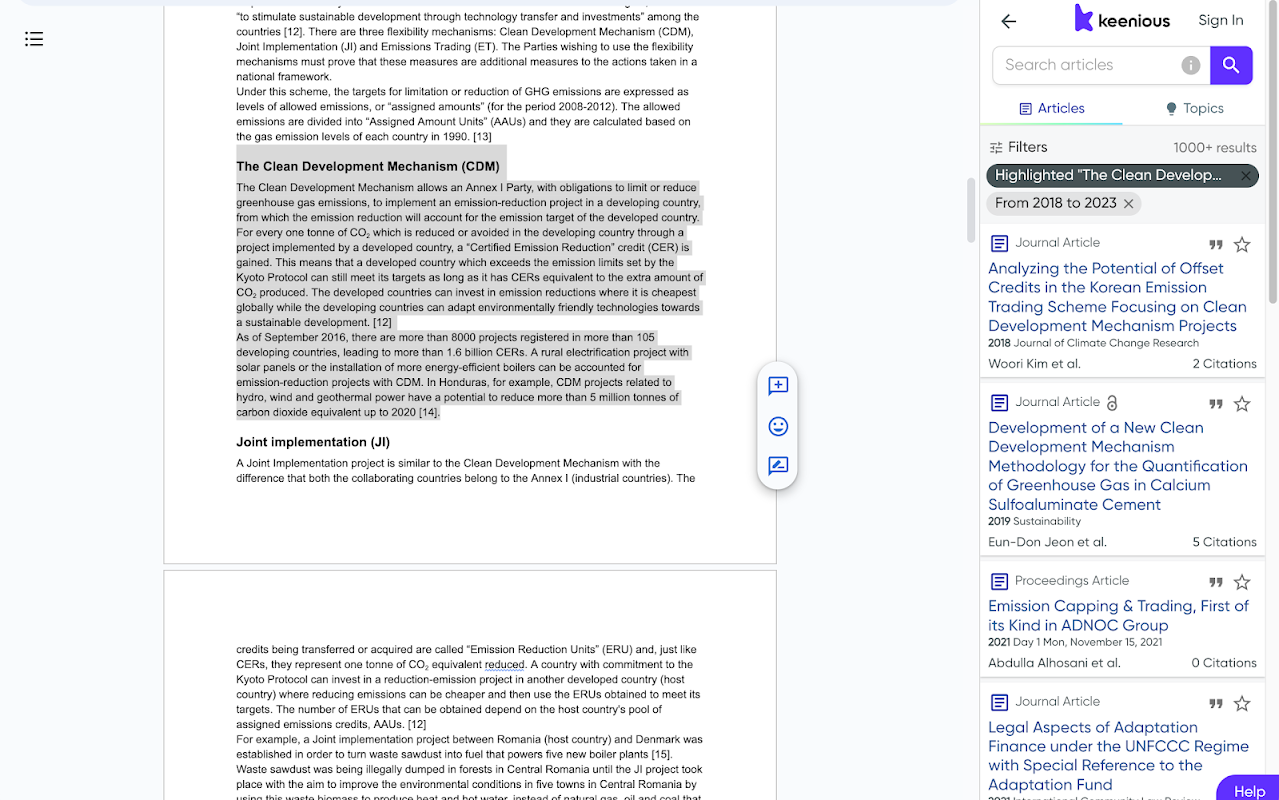Click the heading "The Clean Development Mechanism (CDM)"
1279x800 pixels.
[x=368, y=166]
